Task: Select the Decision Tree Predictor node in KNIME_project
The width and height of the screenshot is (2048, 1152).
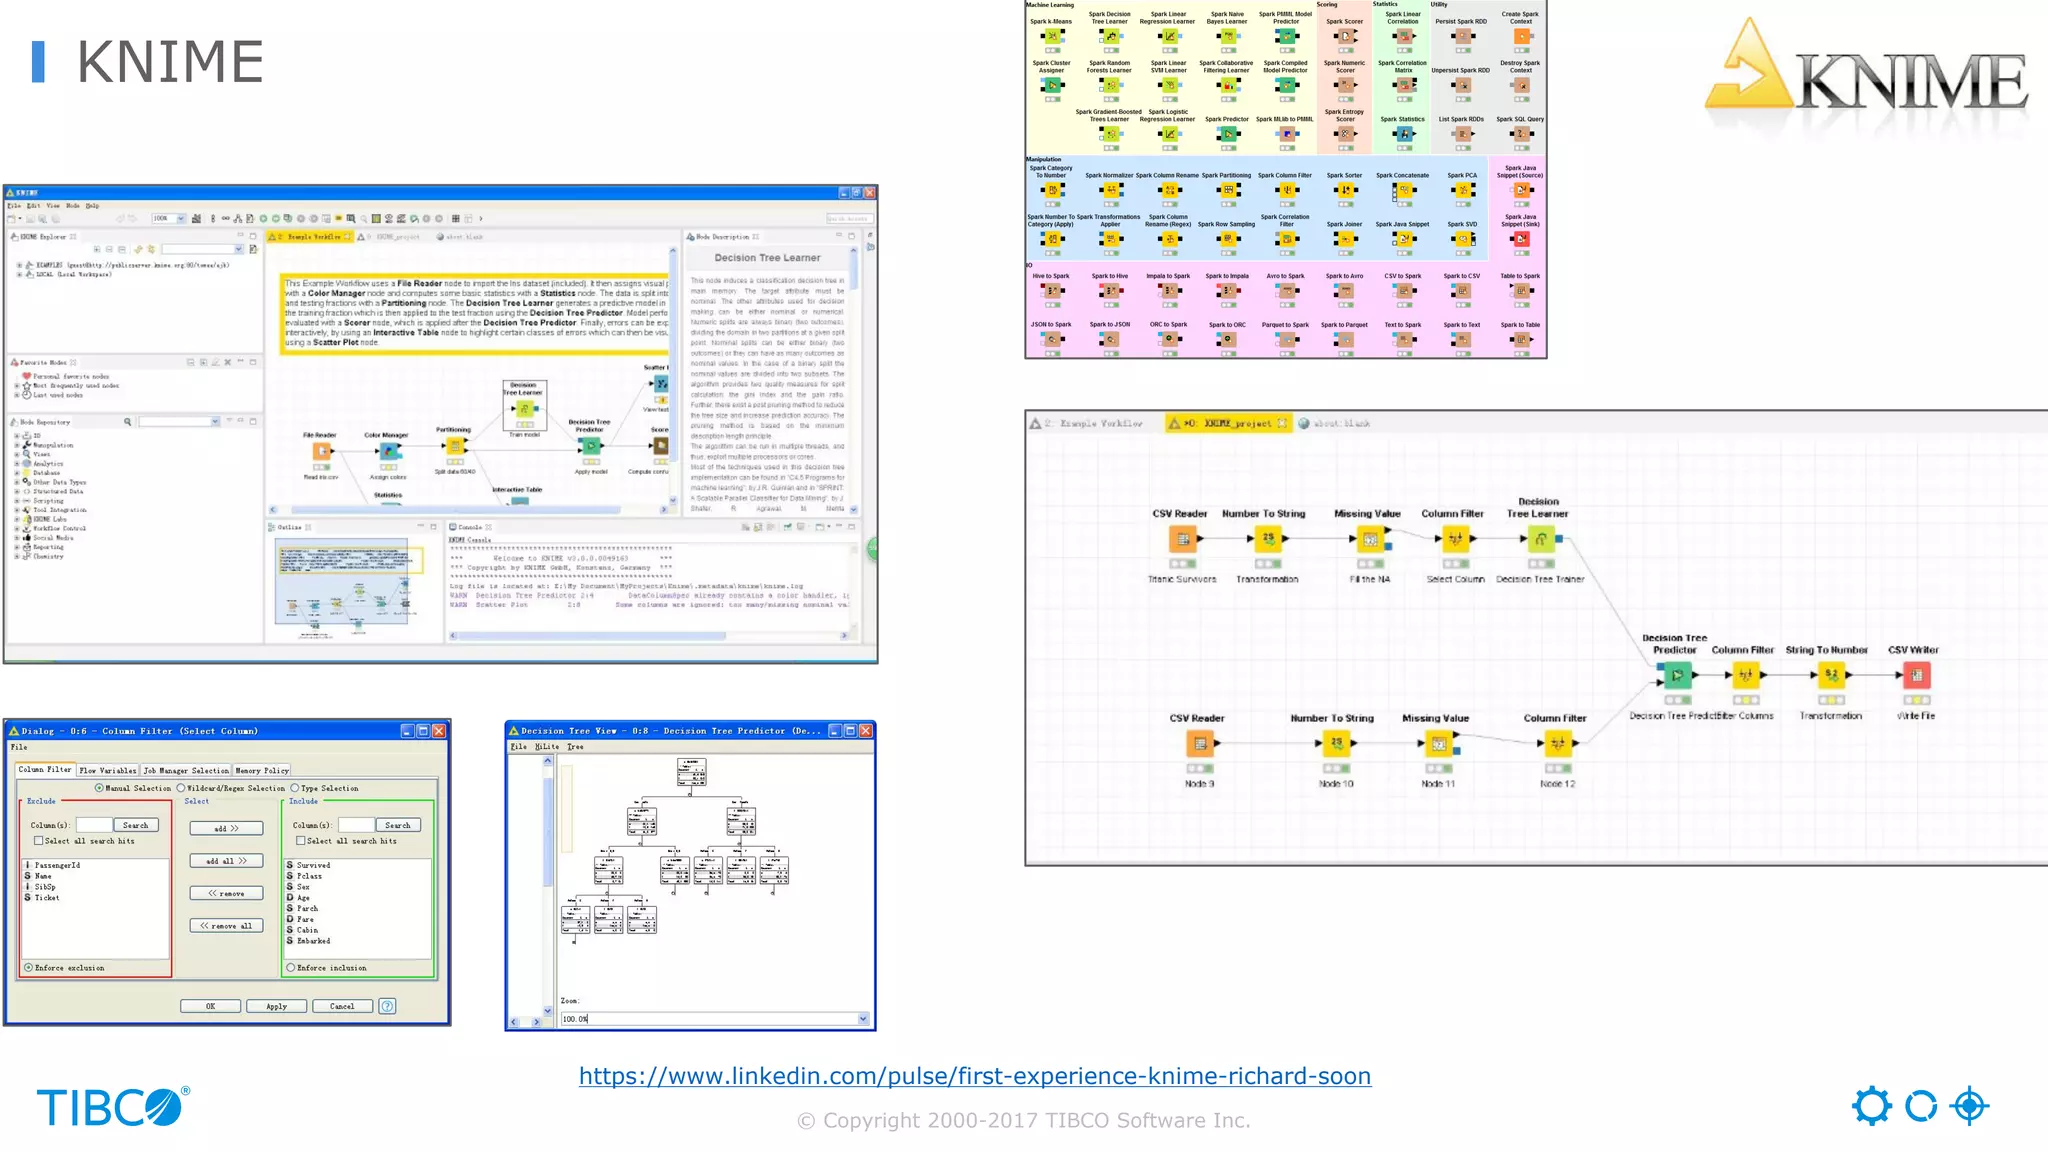Action: tap(1677, 676)
